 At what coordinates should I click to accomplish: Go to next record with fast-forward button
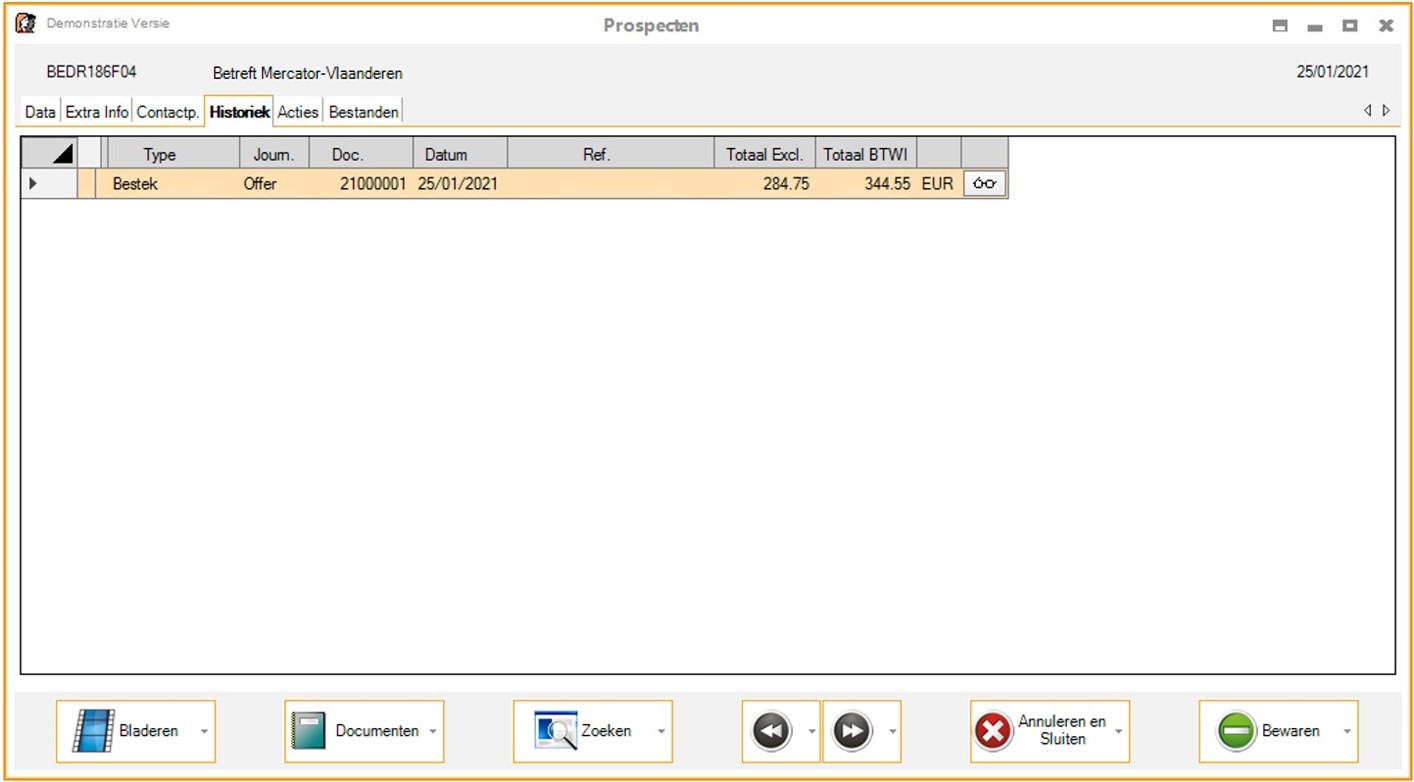point(851,731)
